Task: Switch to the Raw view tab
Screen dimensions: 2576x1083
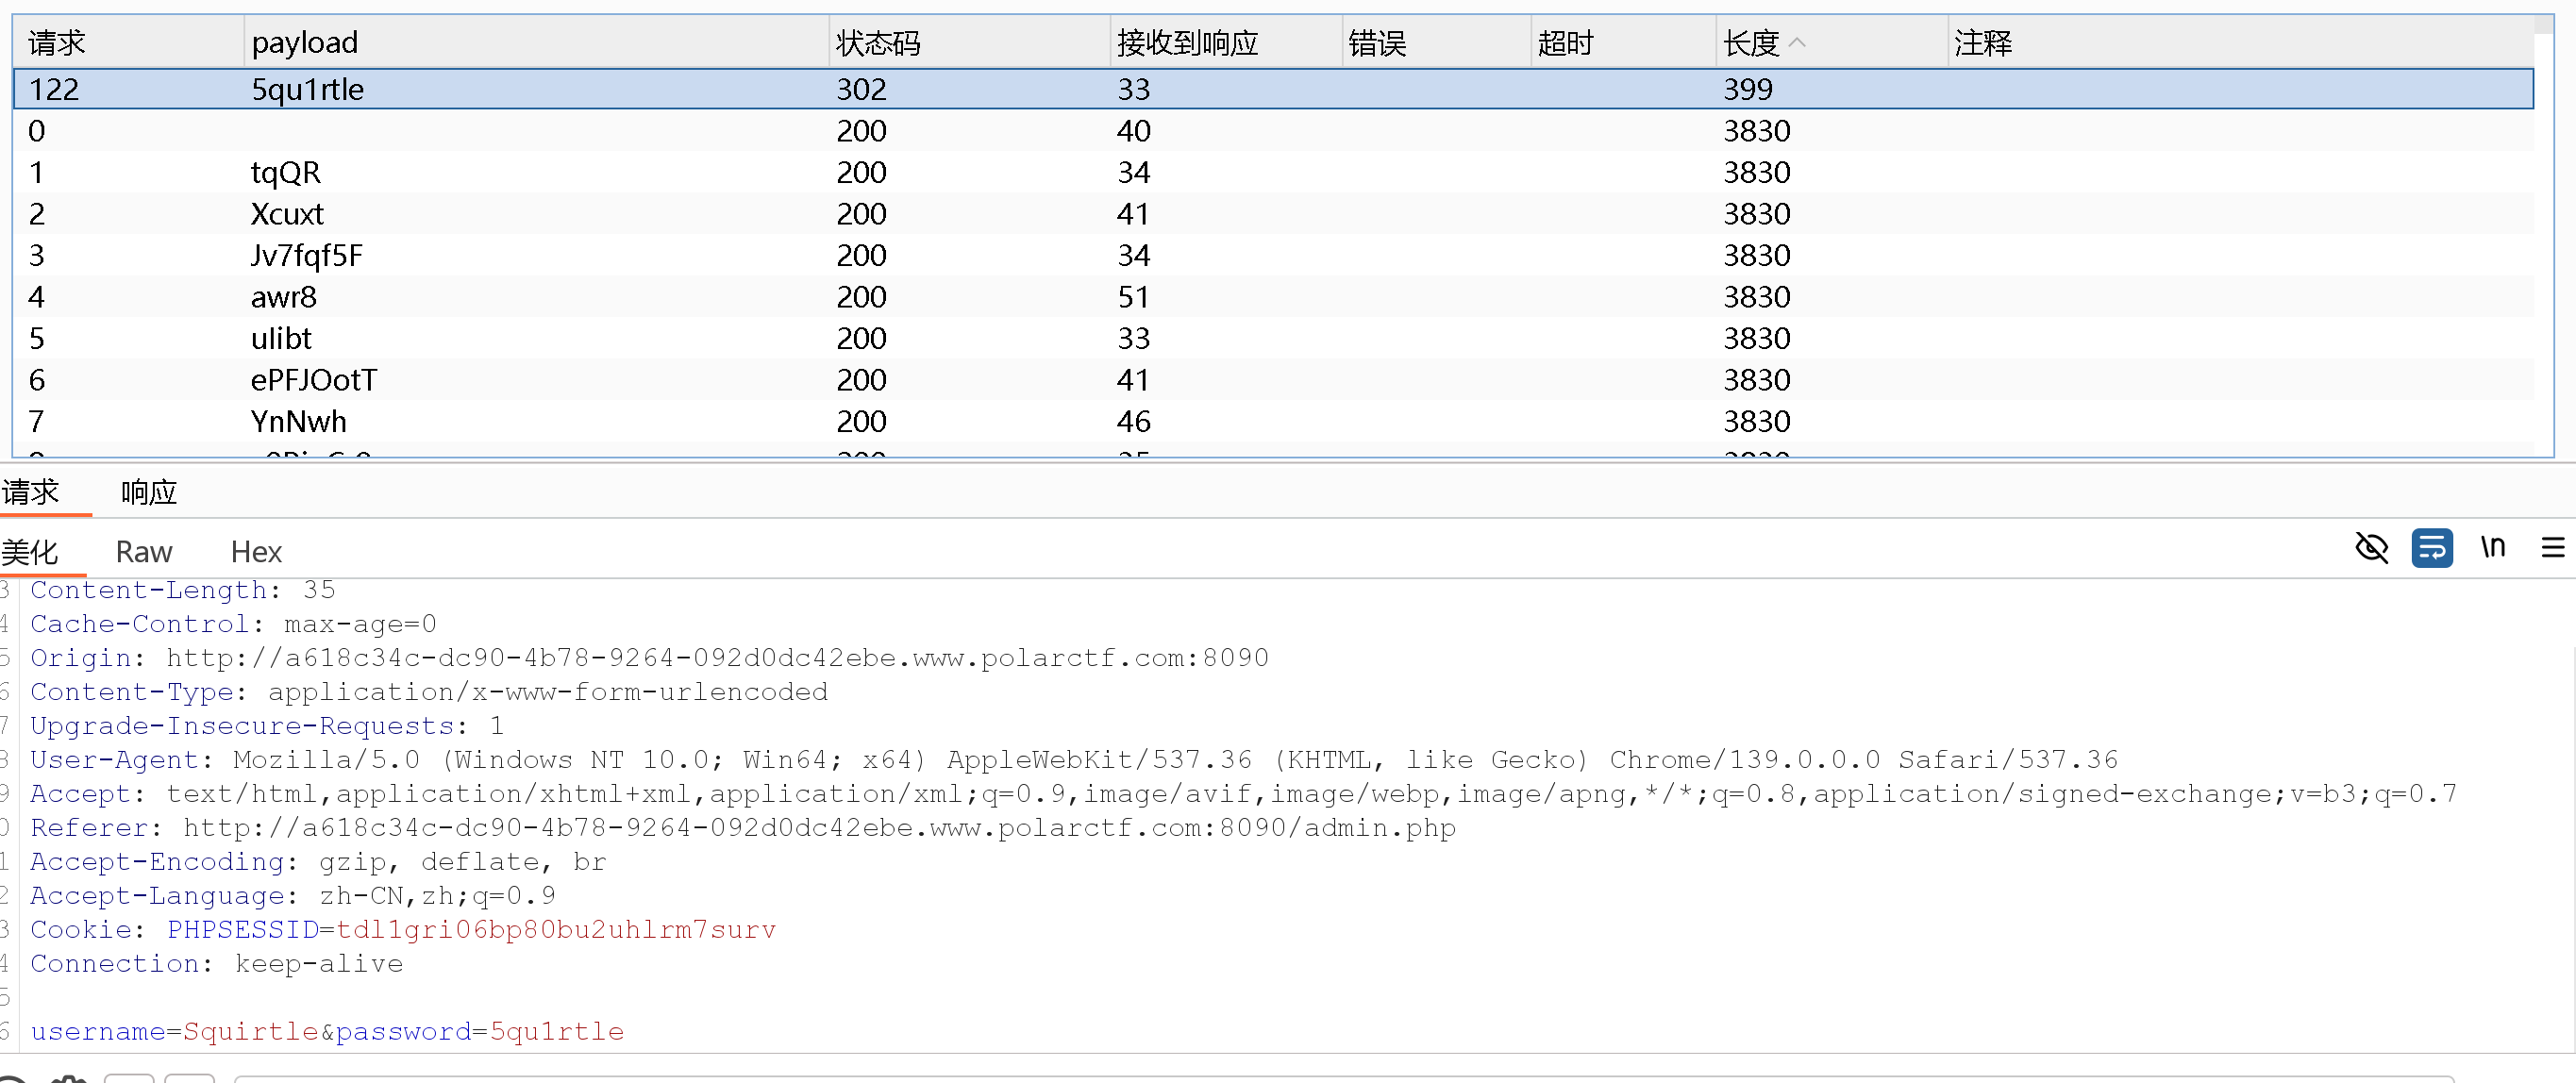Action: (x=144, y=552)
